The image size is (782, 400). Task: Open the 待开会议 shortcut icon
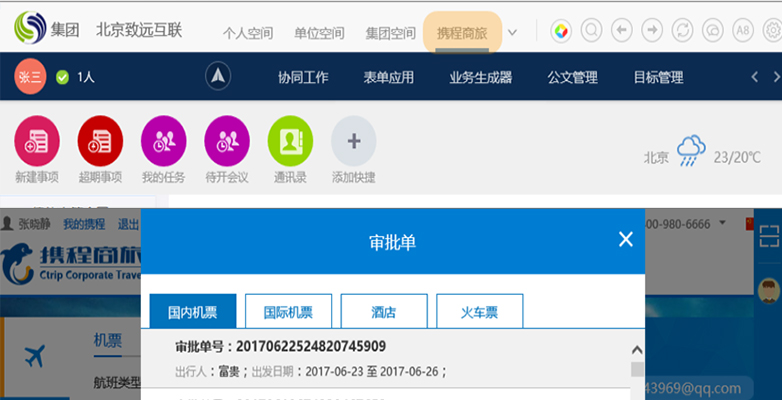(227, 141)
